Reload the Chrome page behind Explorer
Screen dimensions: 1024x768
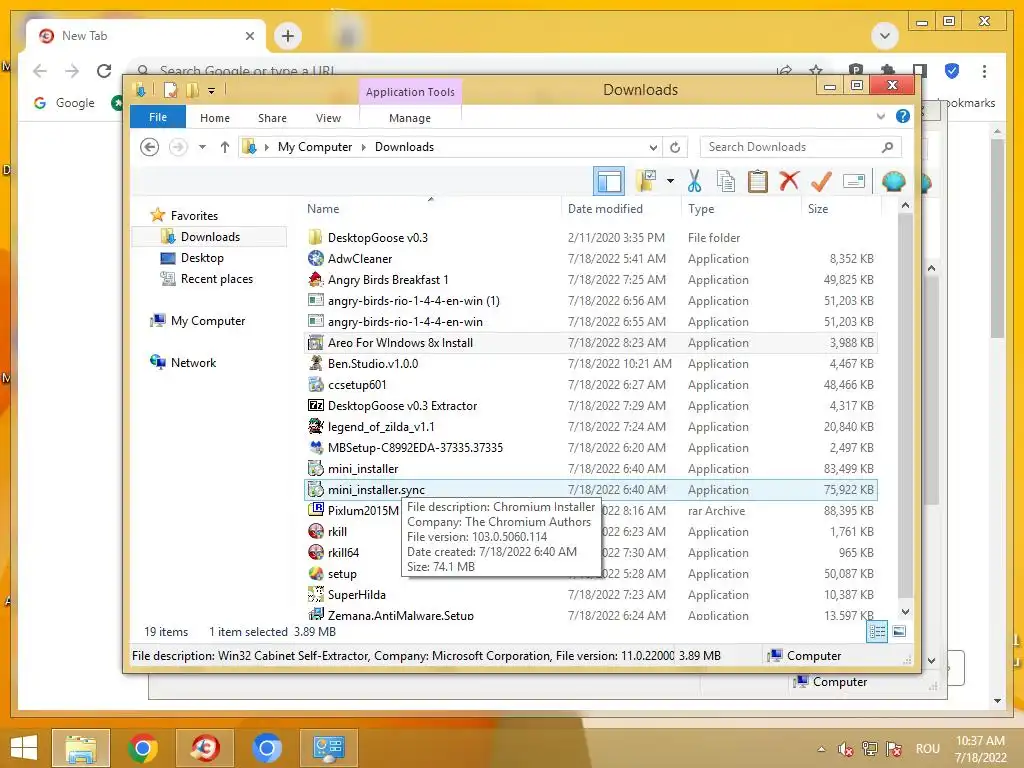(x=104, y=71)
